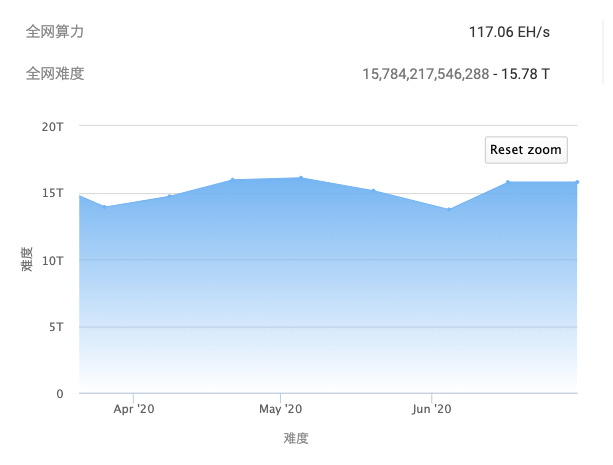Click the vertical 难度 y-axis title

(x=26, y=260)
